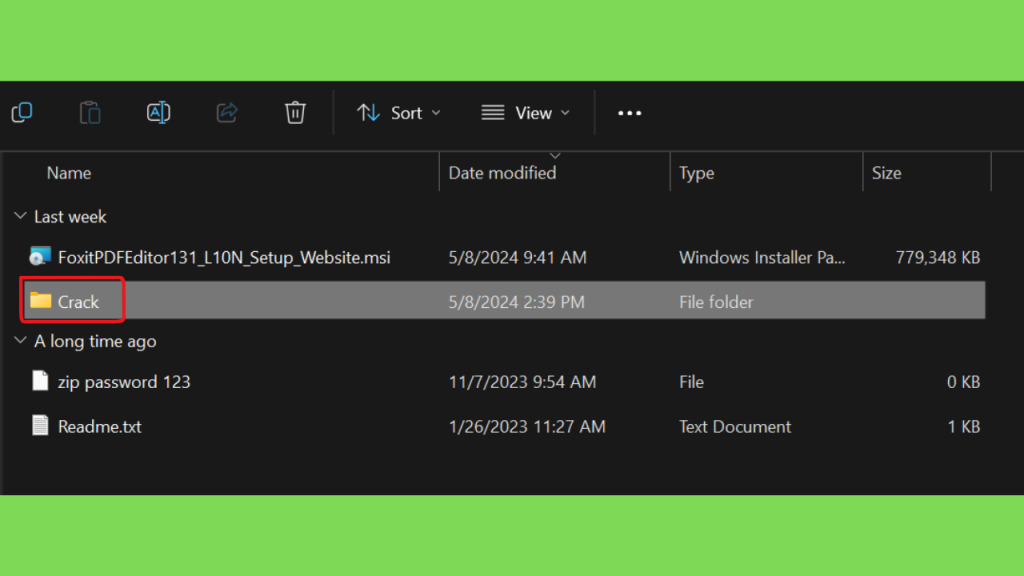This screenshot has height=576, width=1024.
Task: Click the Paste clipboard icon
Action: click(90, 112)
